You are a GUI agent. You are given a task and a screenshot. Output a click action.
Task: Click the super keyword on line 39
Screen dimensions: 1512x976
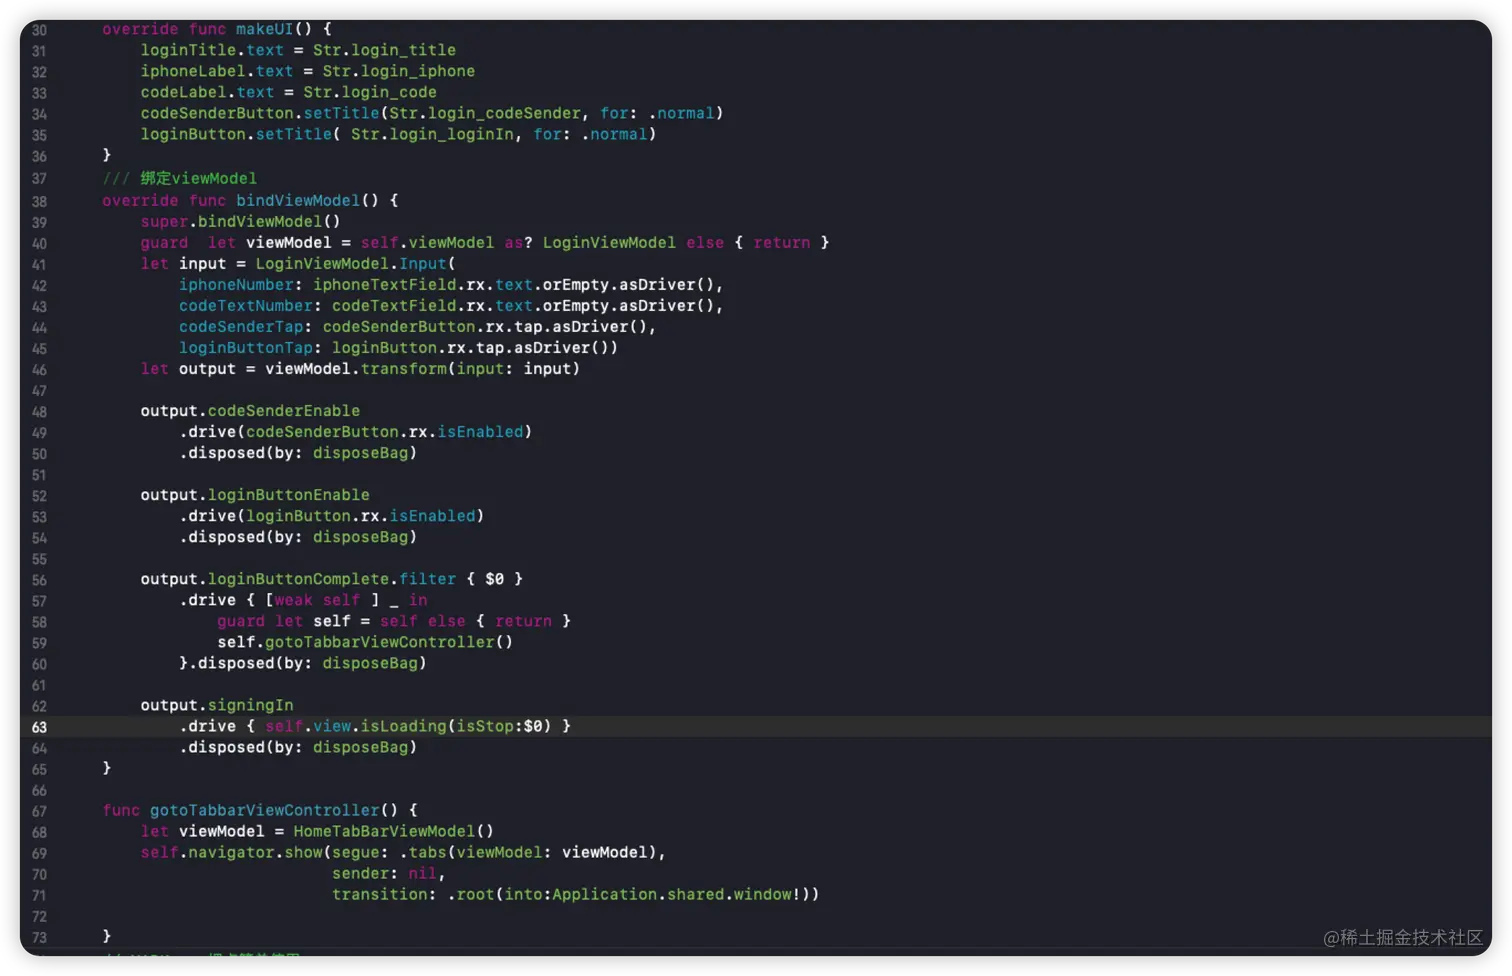[x=164, y=221]
